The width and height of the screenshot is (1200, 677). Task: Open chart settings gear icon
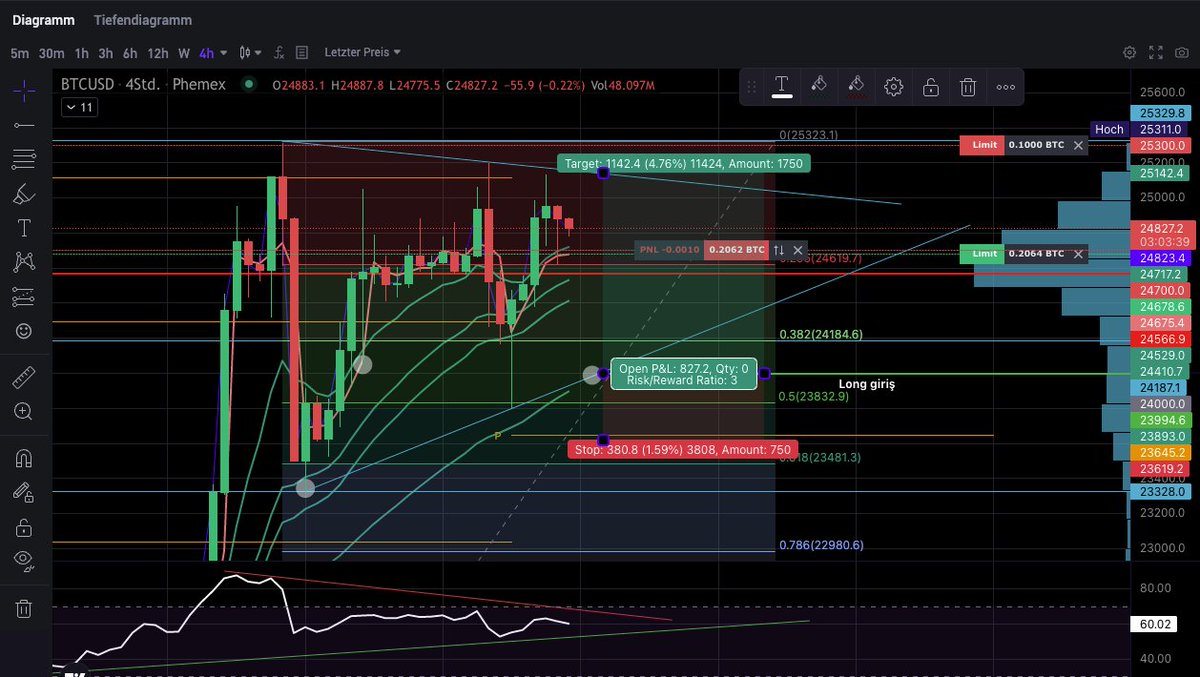point(1129,52)
